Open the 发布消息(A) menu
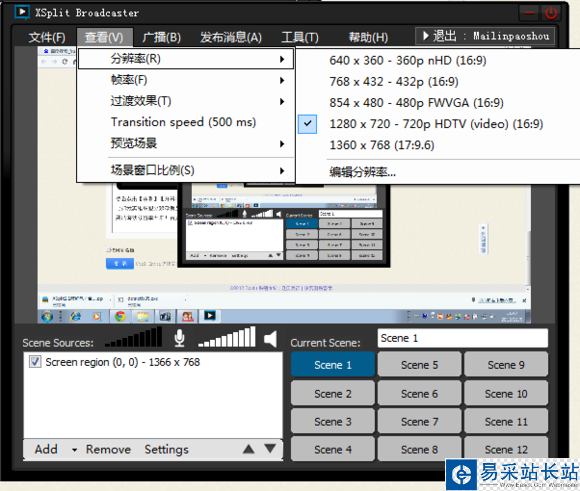This screenshot has height=491, width=580. click(231, 37)
